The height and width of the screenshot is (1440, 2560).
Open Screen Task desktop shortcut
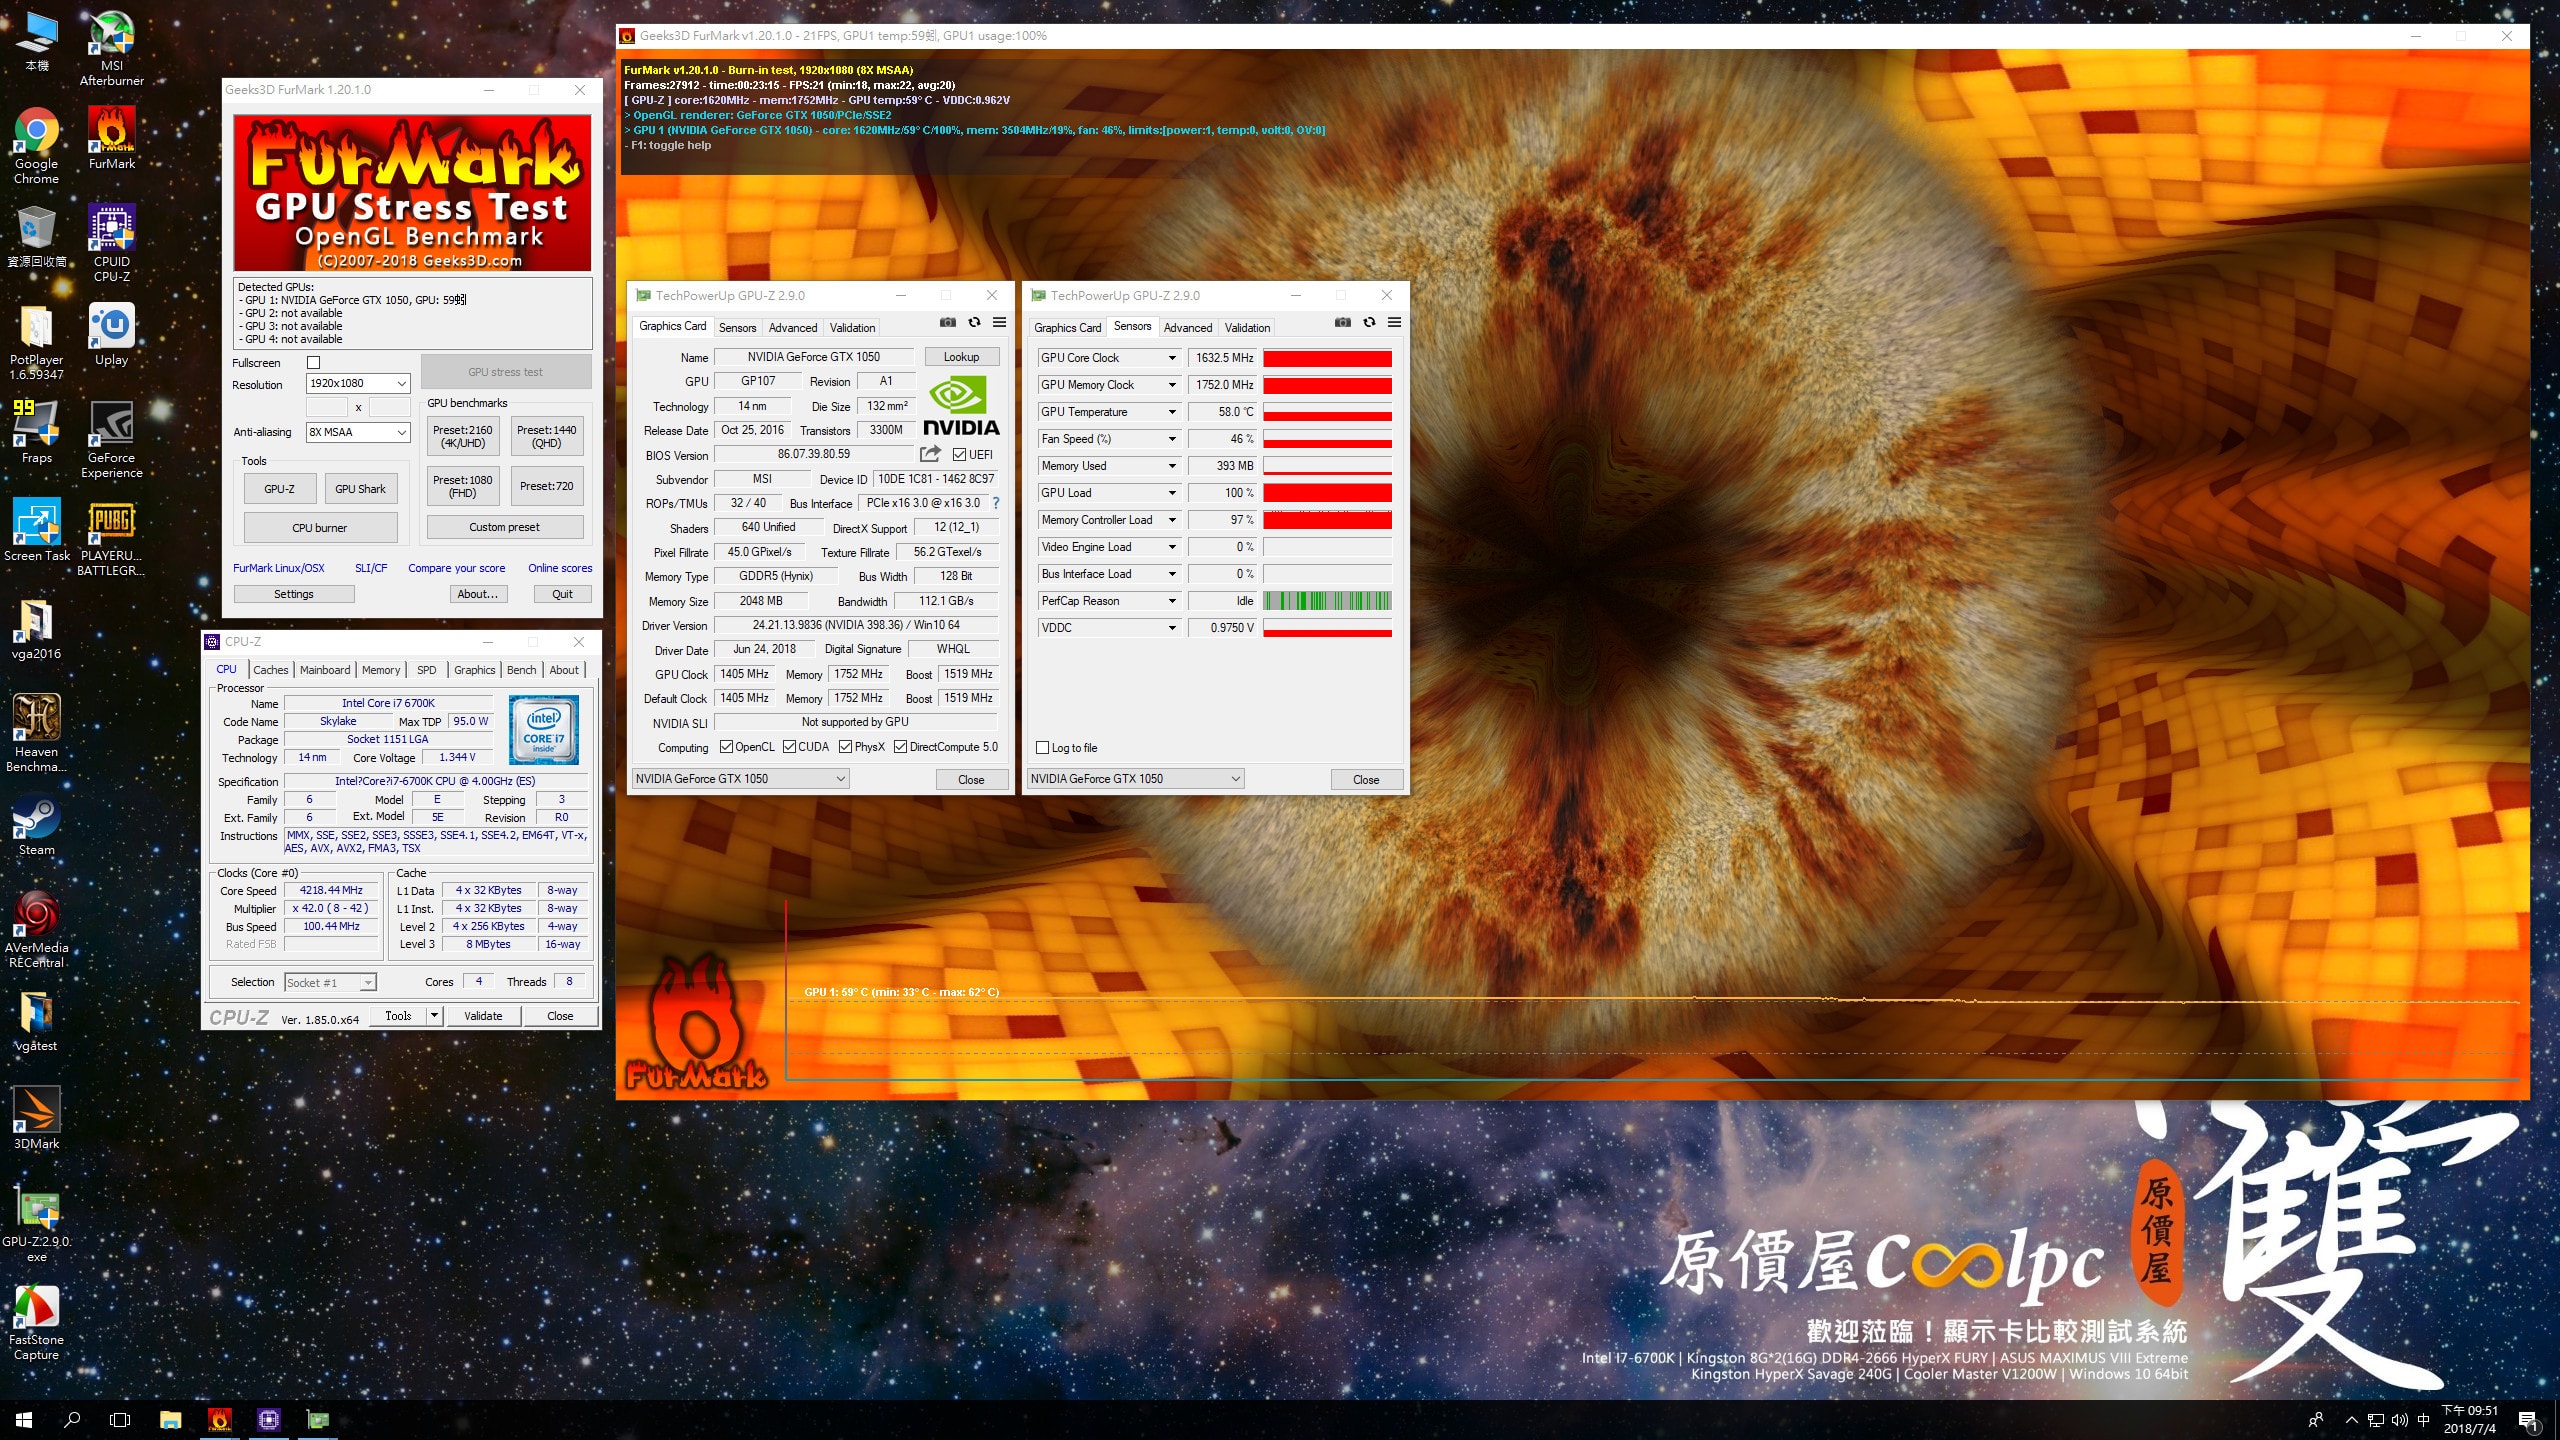[36, 530]
